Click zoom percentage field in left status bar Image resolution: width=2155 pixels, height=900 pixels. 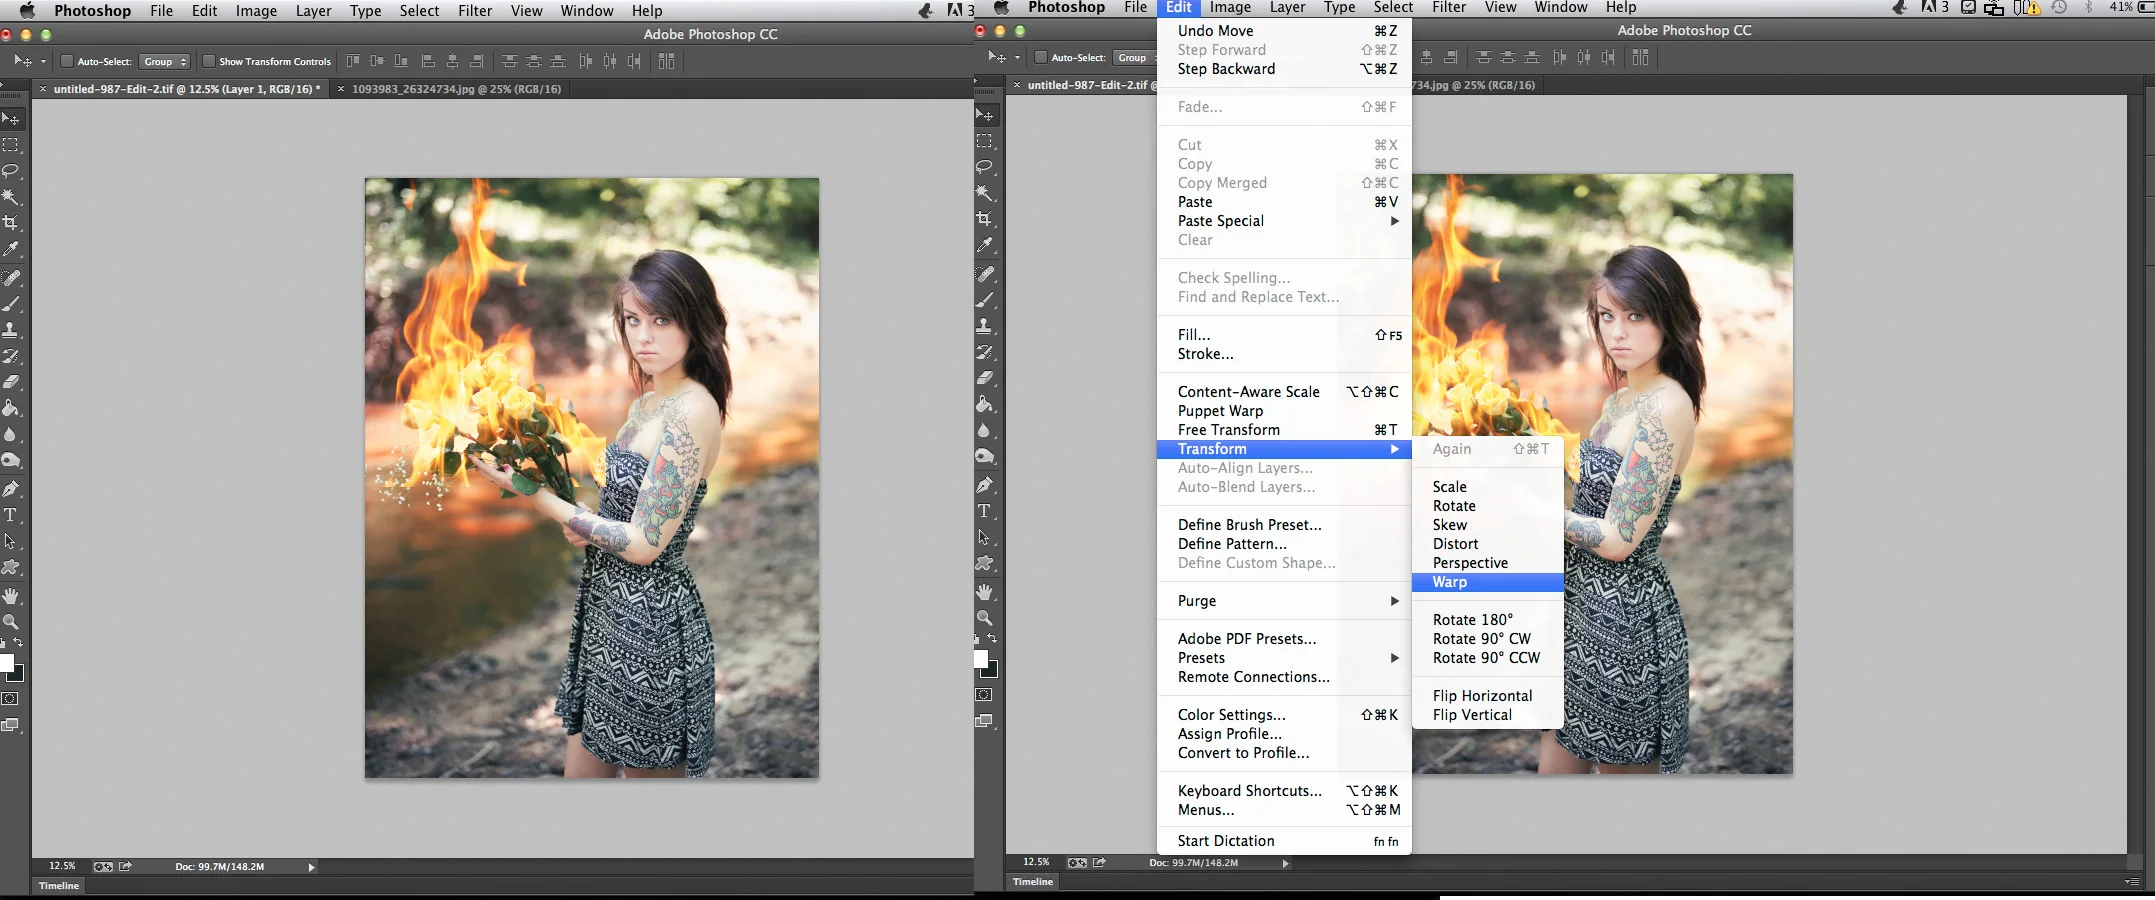click(62, 866)
